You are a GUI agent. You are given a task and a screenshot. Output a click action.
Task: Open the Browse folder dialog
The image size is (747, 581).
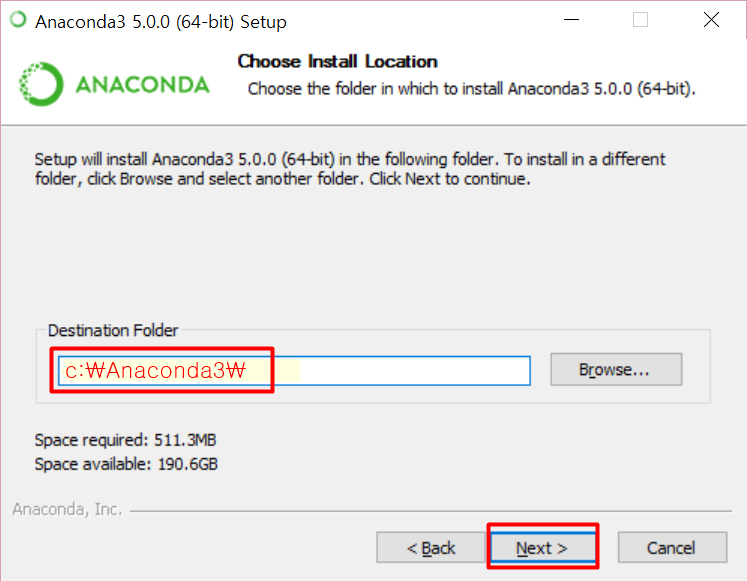[x=616, y=370]
